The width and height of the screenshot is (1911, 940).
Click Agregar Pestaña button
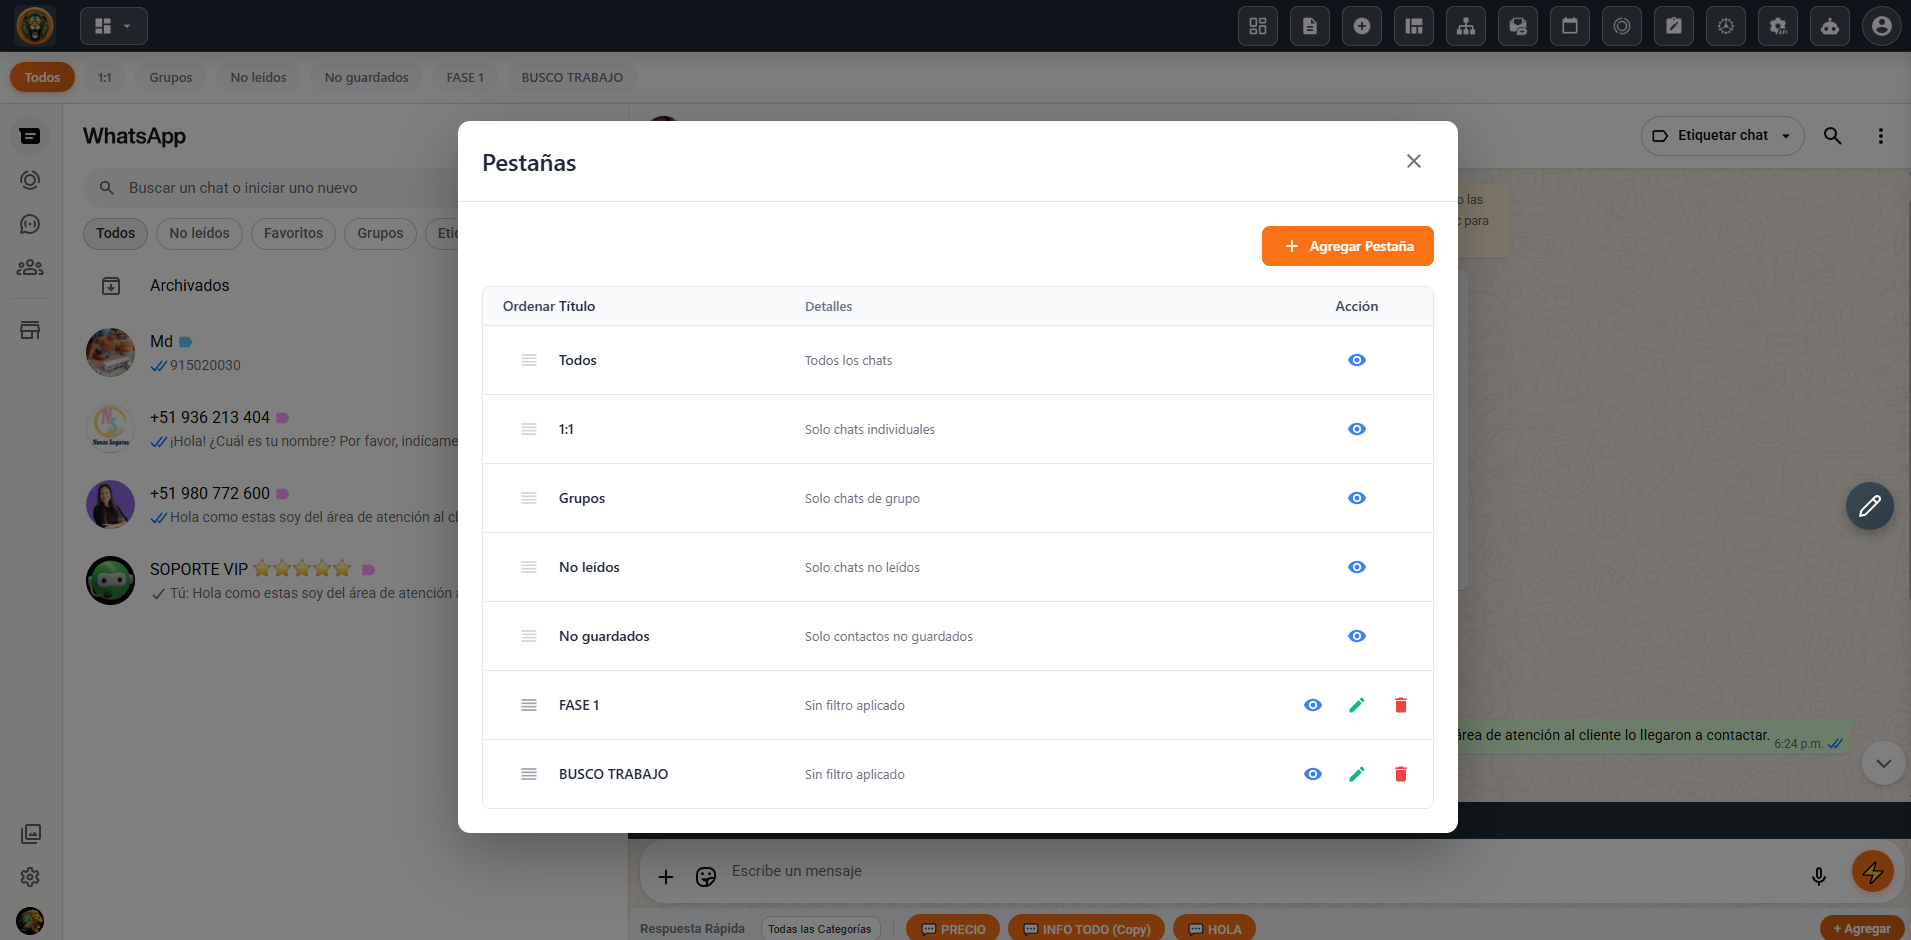pyautogui.click(x=1347, y=246)
